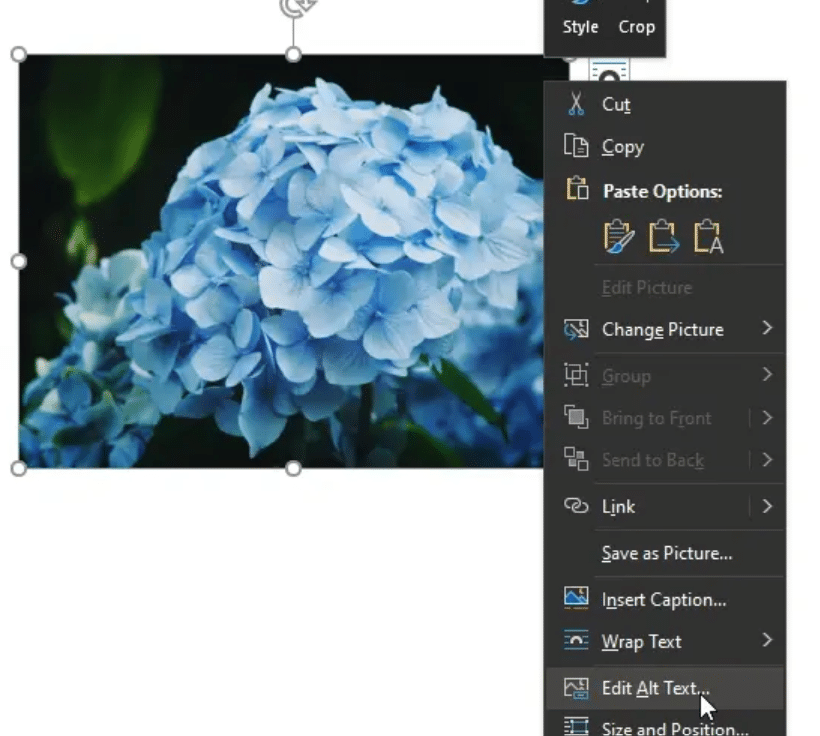Click the bottom-left resize handle of picture

(x=18, y=468)
